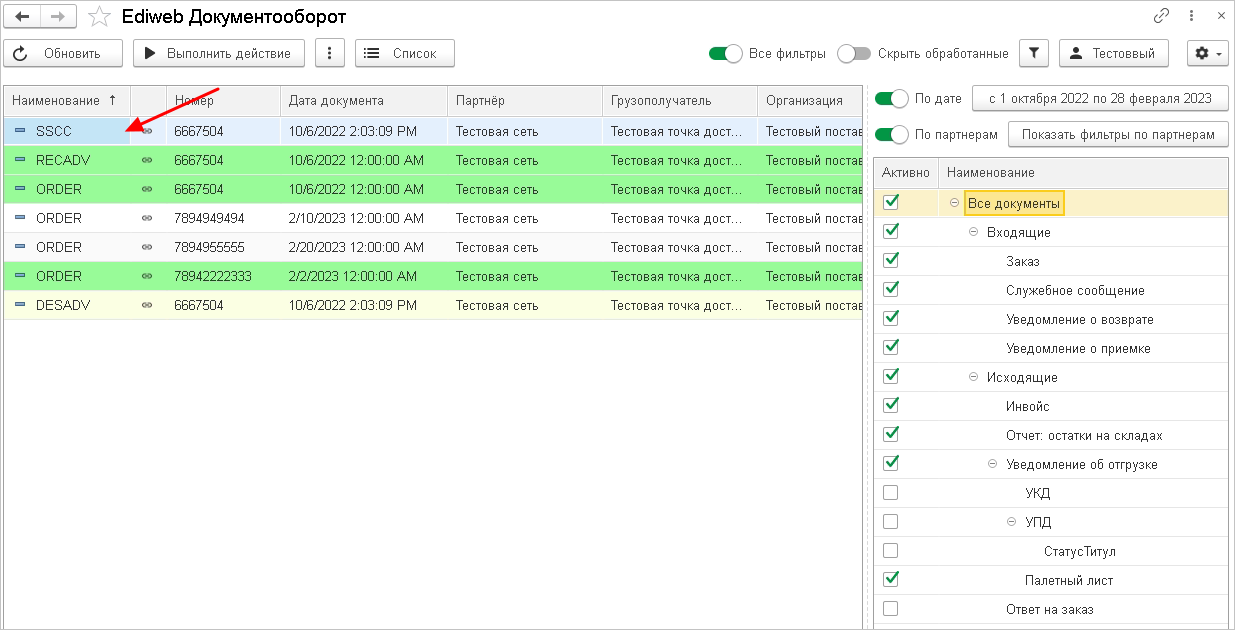Click the forward navigation arrow
The image size is (1235, 630).
[58, 16]
